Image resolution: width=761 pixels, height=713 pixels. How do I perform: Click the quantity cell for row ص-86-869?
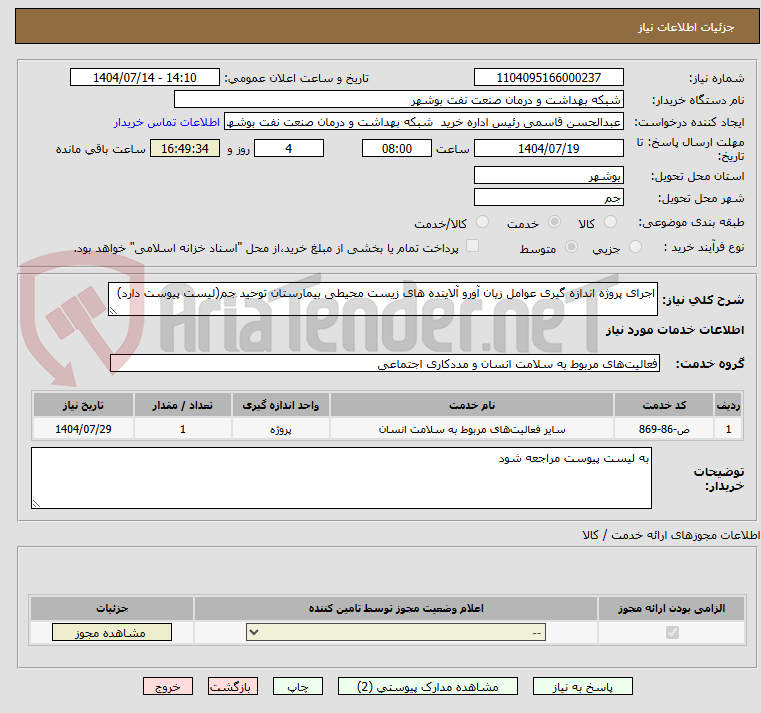click(x=182, y=429)
